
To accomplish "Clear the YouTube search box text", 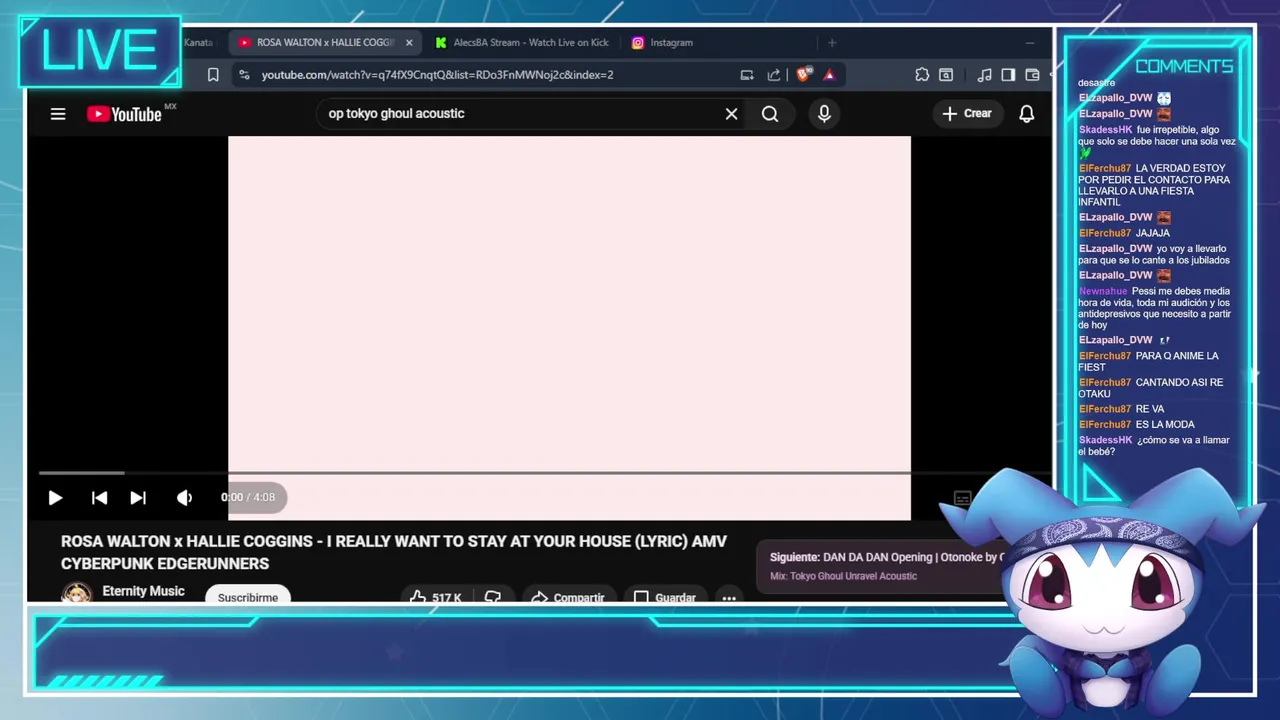I will click(x=731, y=114).
